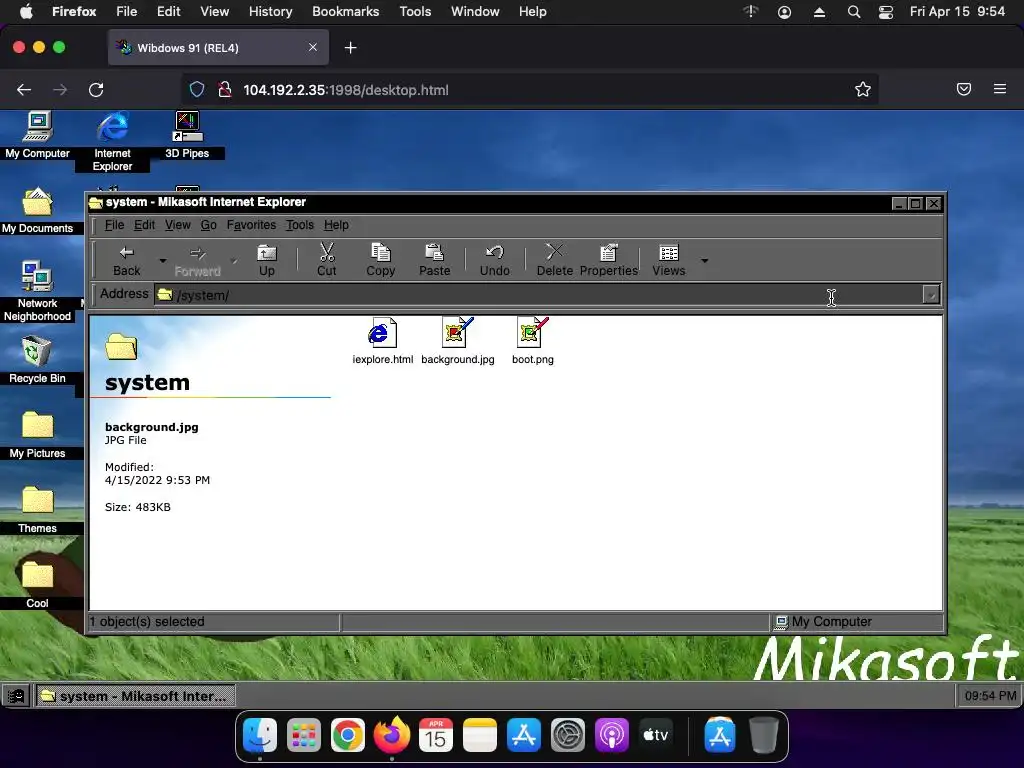Open the macOS Bookmarks menu
This screenshot has width=1024, height=768.
[345, 11]
